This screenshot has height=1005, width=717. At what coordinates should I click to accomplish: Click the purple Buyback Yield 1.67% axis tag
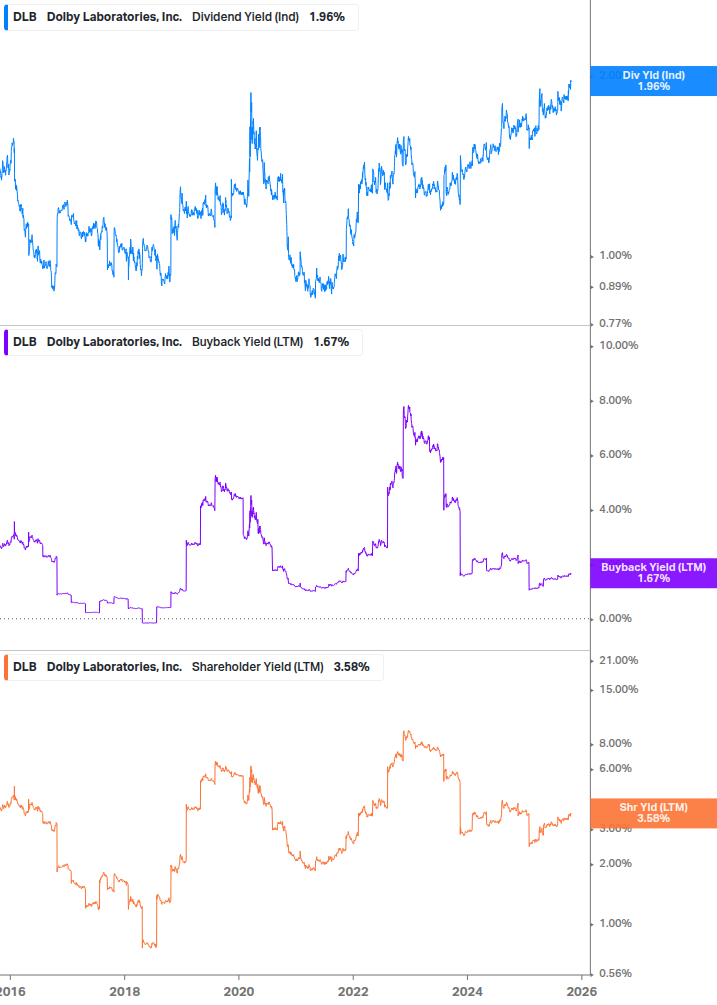(653, 573)
